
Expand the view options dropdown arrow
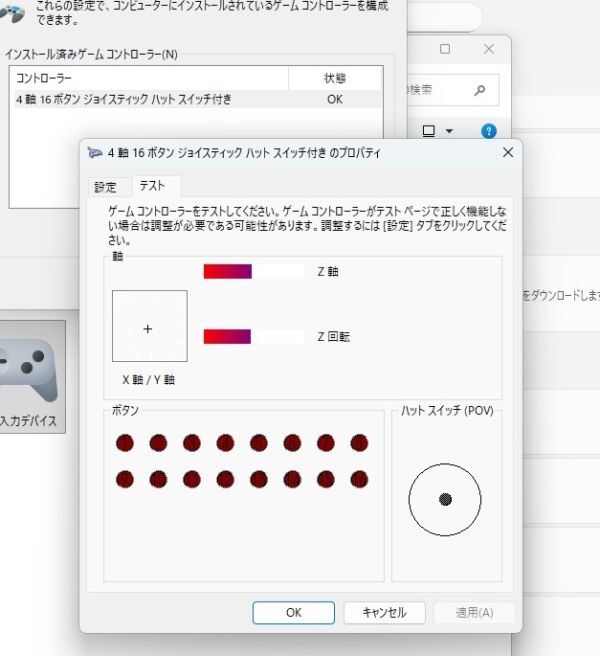point(449,131)
